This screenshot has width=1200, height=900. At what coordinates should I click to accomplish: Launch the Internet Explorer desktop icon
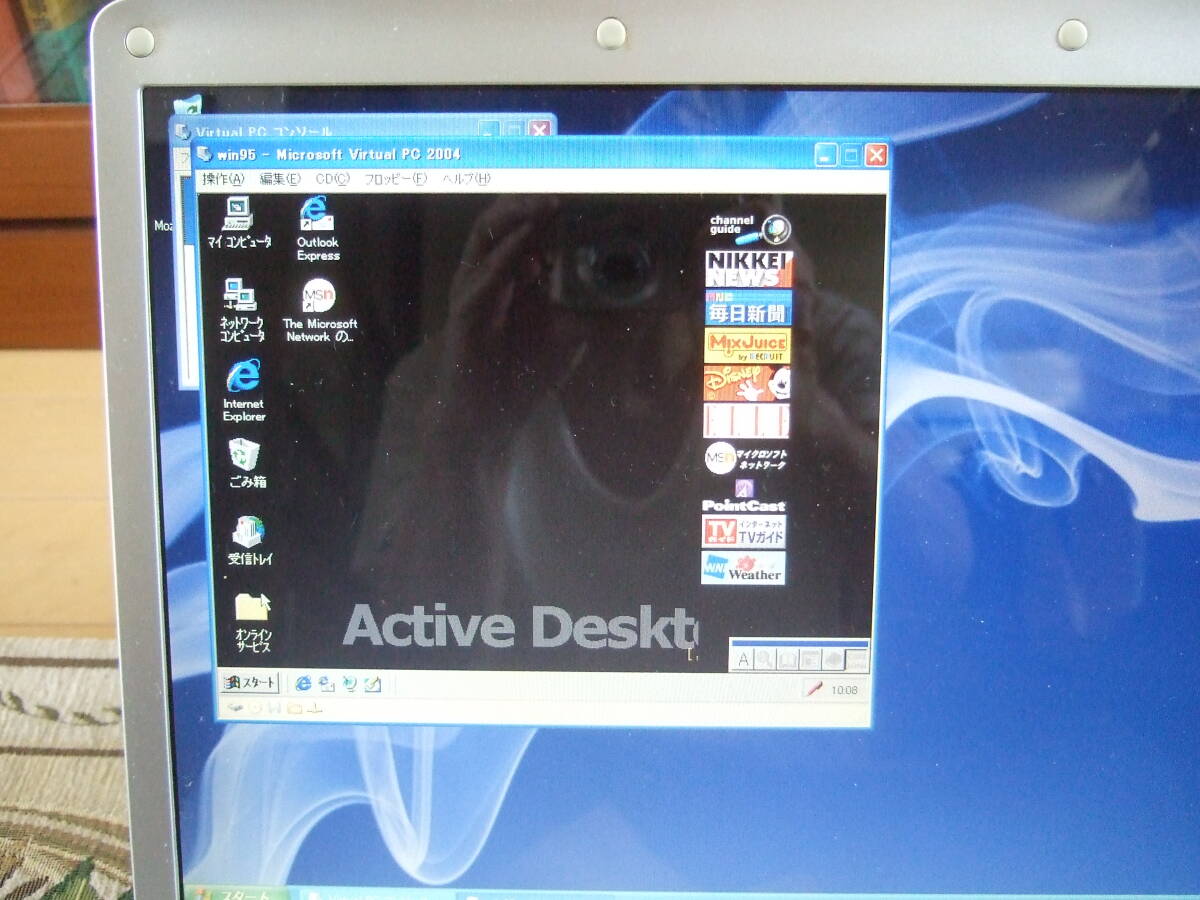(243, 390)
